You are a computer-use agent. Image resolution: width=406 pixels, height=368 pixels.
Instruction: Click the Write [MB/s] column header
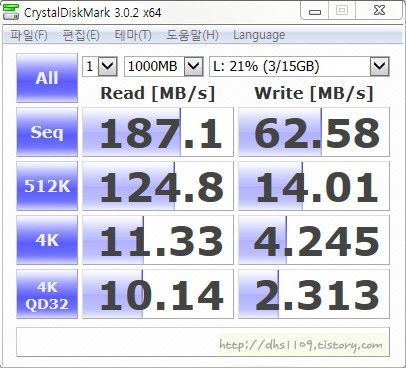314,93
